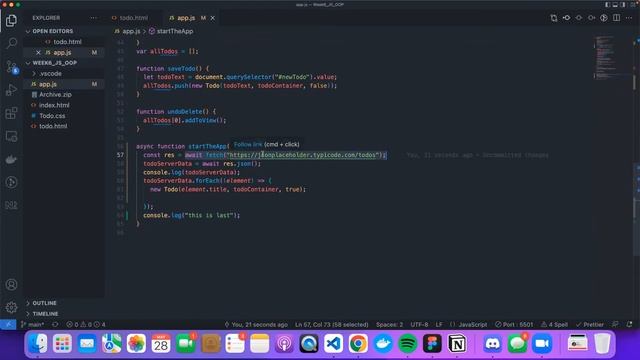
Task: Click the jsonplaceholder URL link in code
Action: pos(302,155)
